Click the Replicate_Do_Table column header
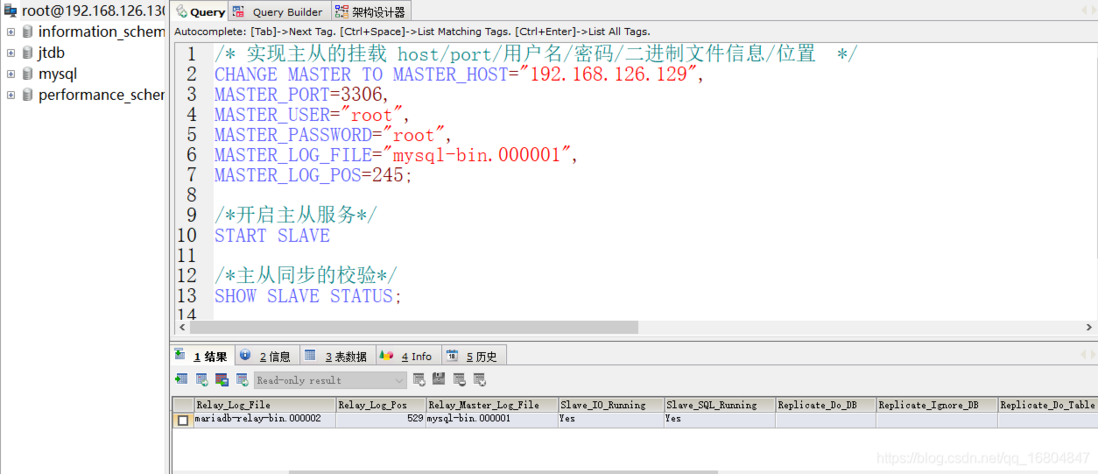Image resolution: width=1098 pixels, height=474 pixels. point(1048,405)
